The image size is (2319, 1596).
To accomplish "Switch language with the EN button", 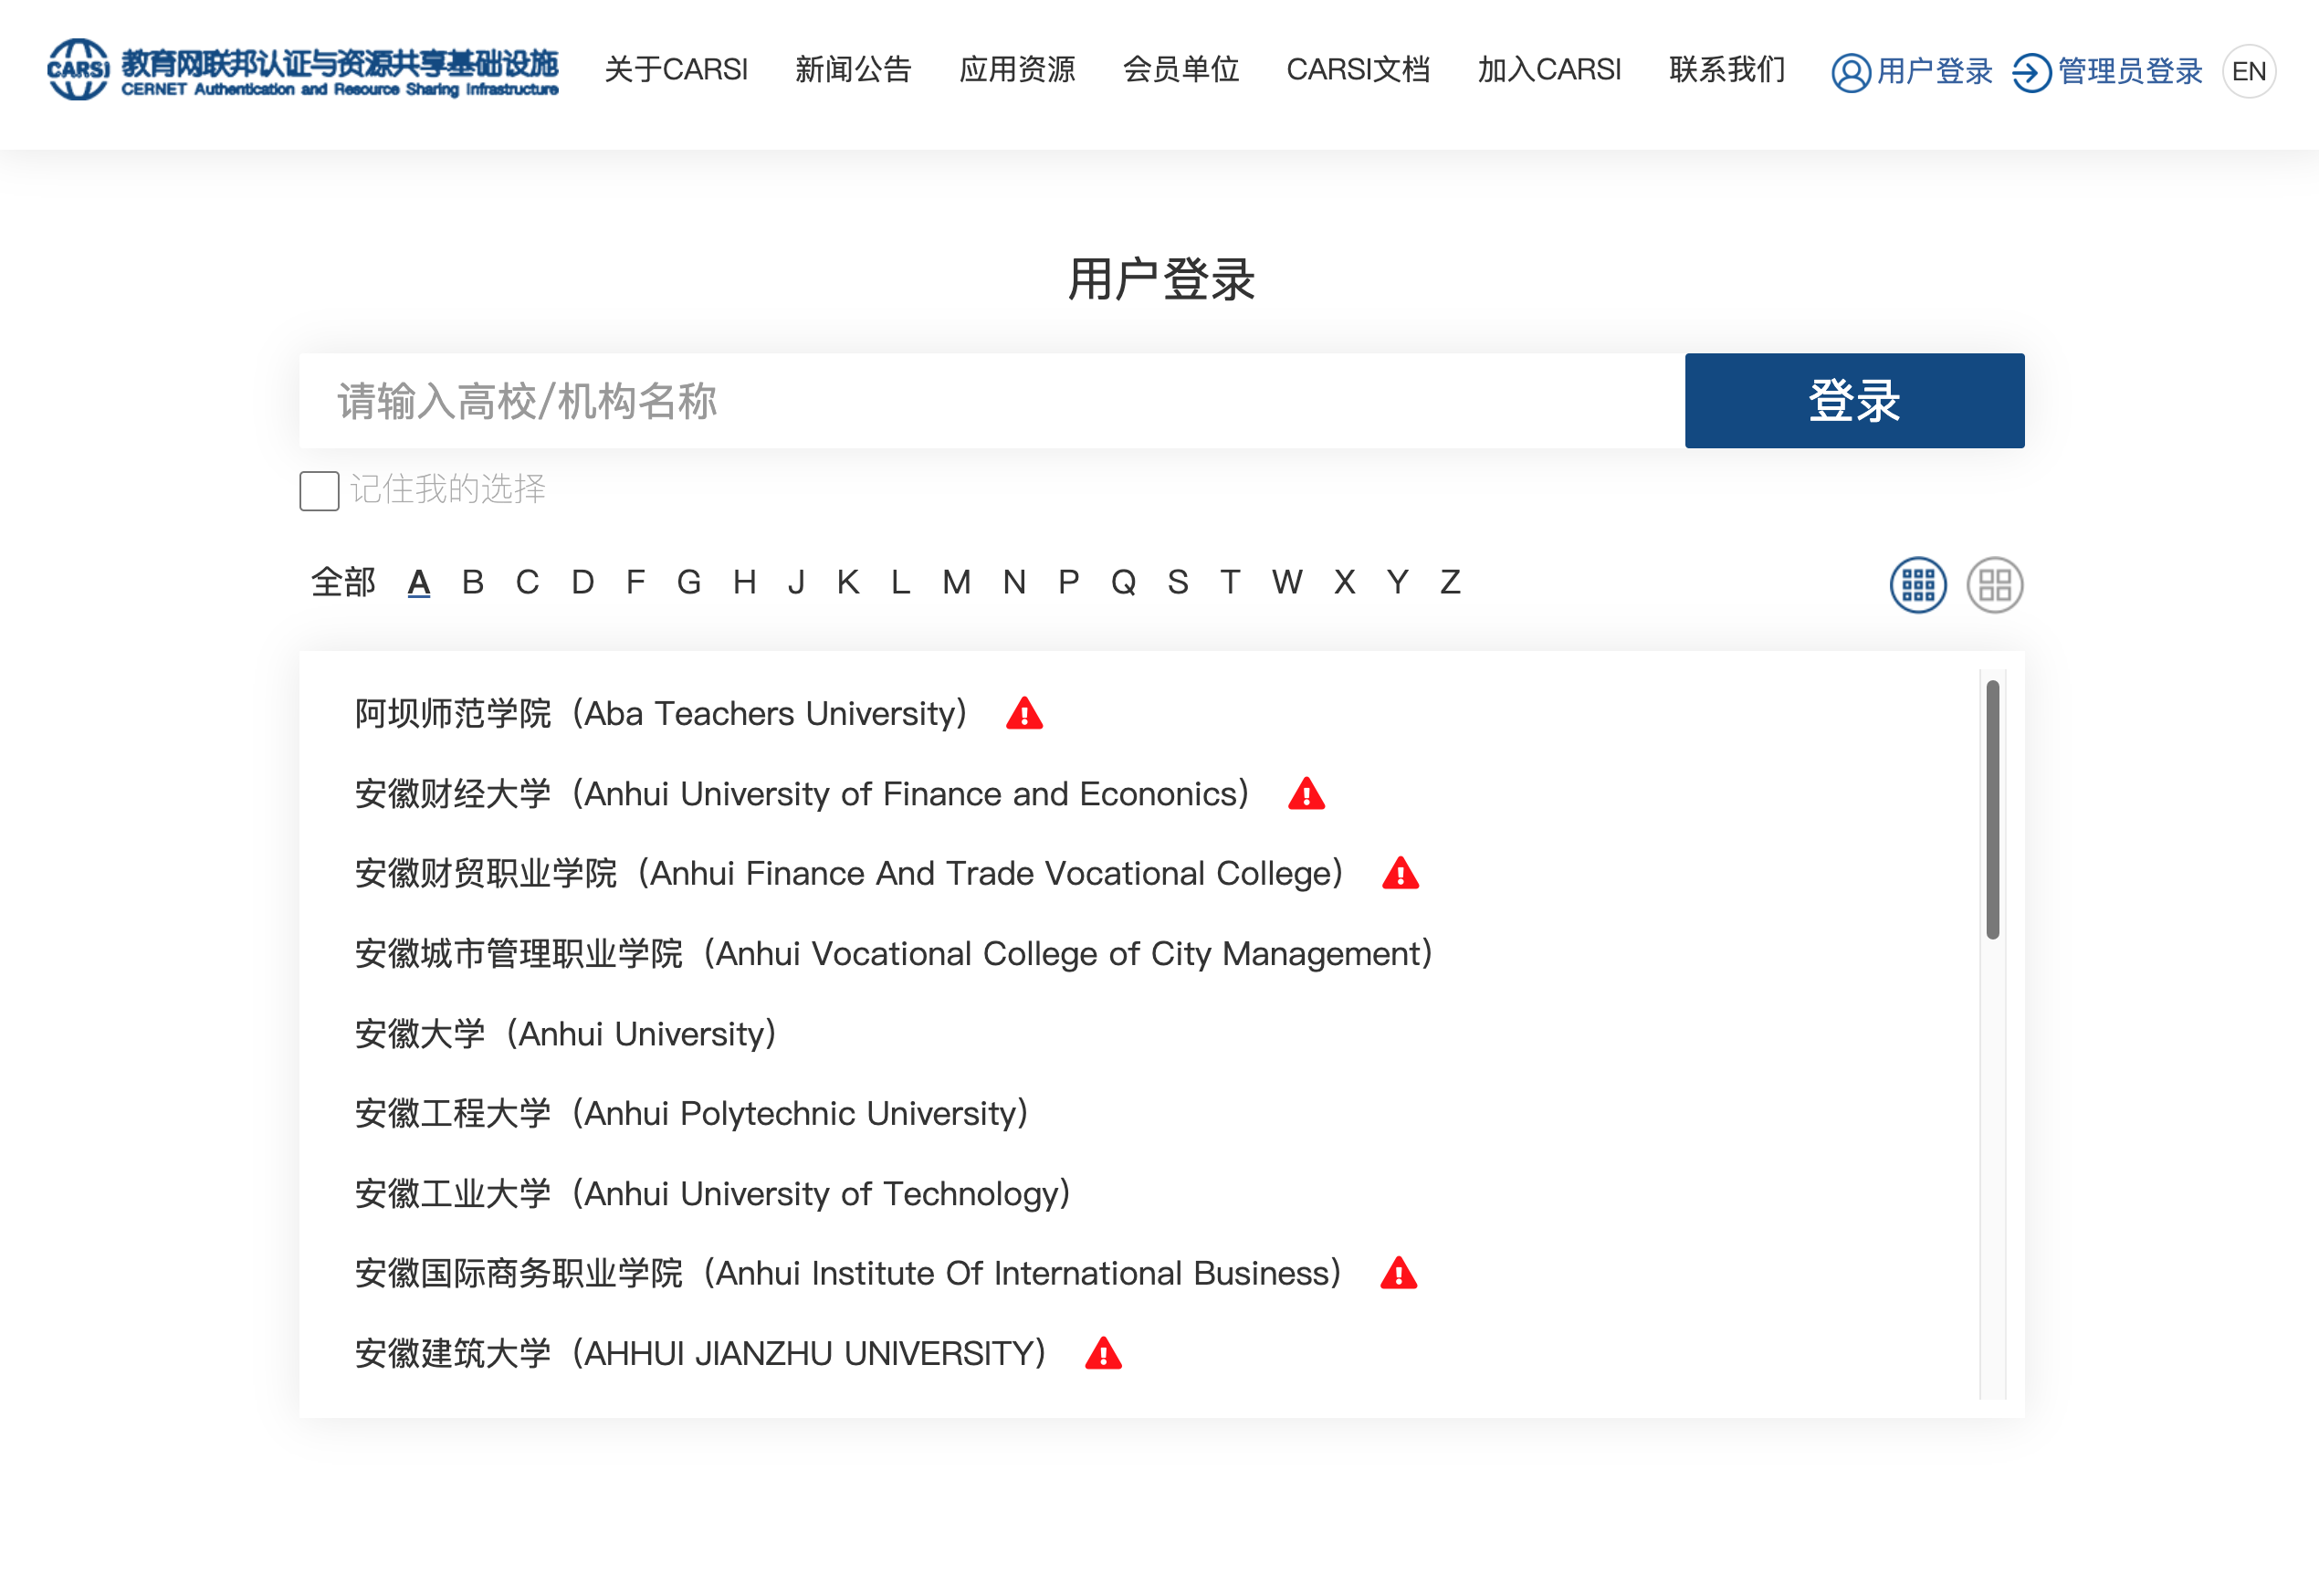I will point(2248,72).
